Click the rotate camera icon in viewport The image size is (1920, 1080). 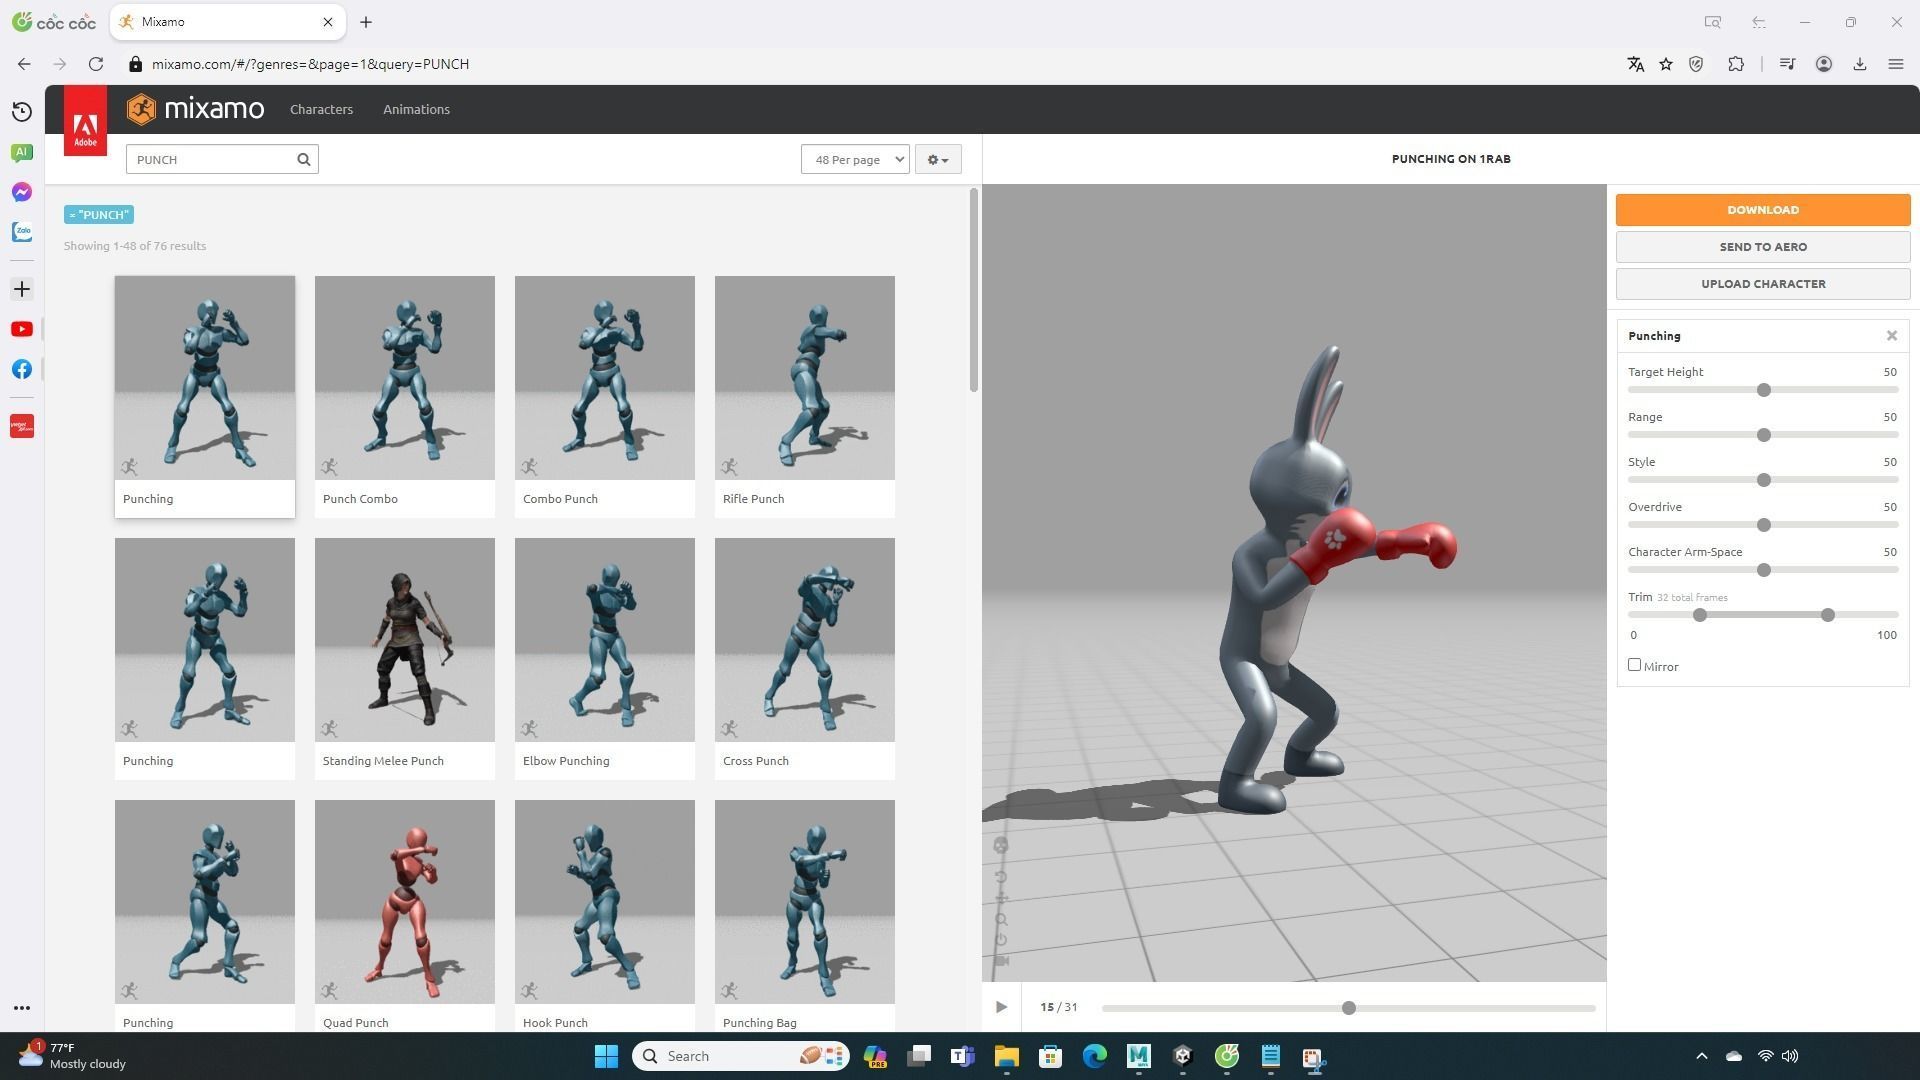point(1001,877)
